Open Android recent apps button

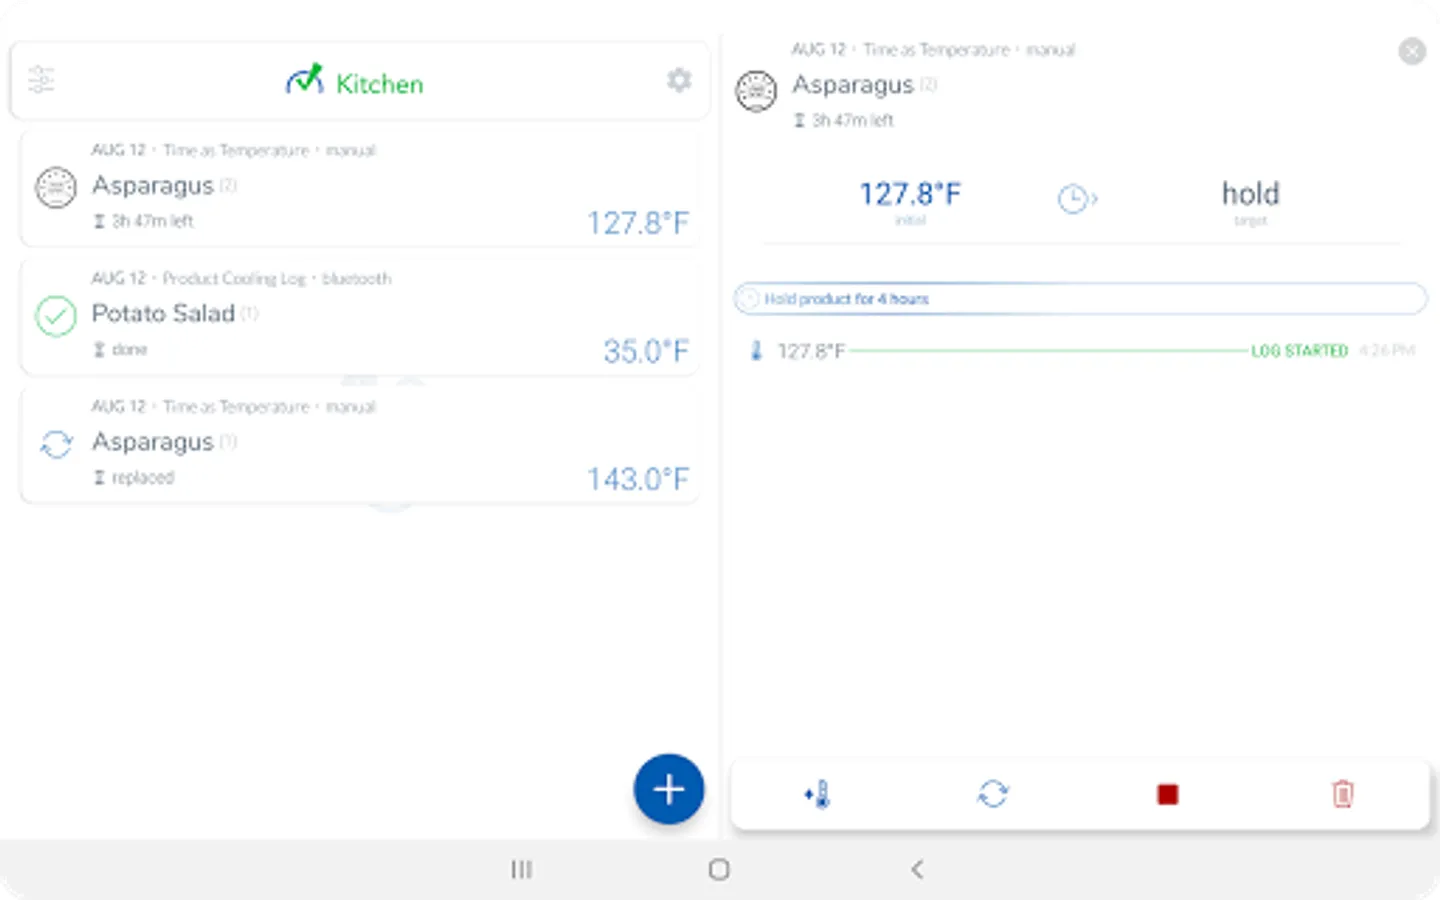(521, 870)
